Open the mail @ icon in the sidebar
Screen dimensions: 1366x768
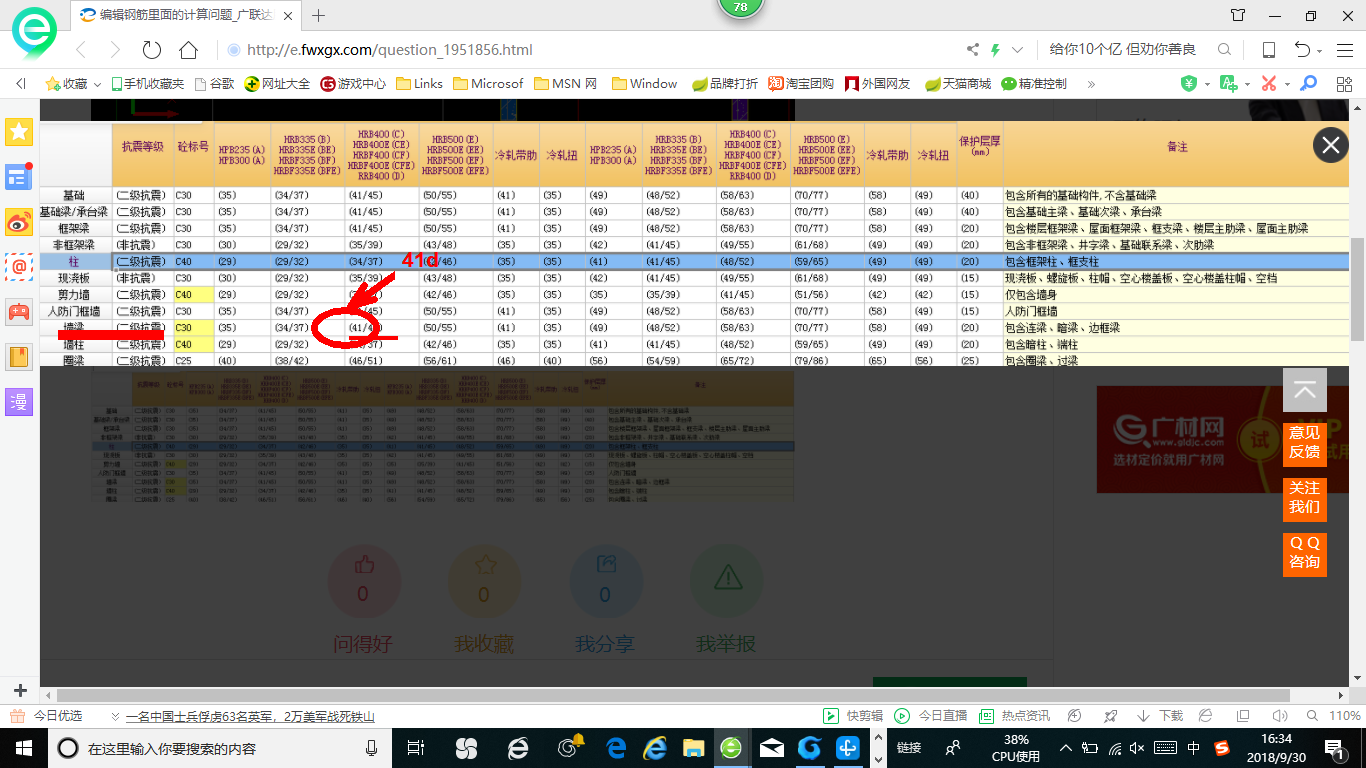(x=19, y=267)
